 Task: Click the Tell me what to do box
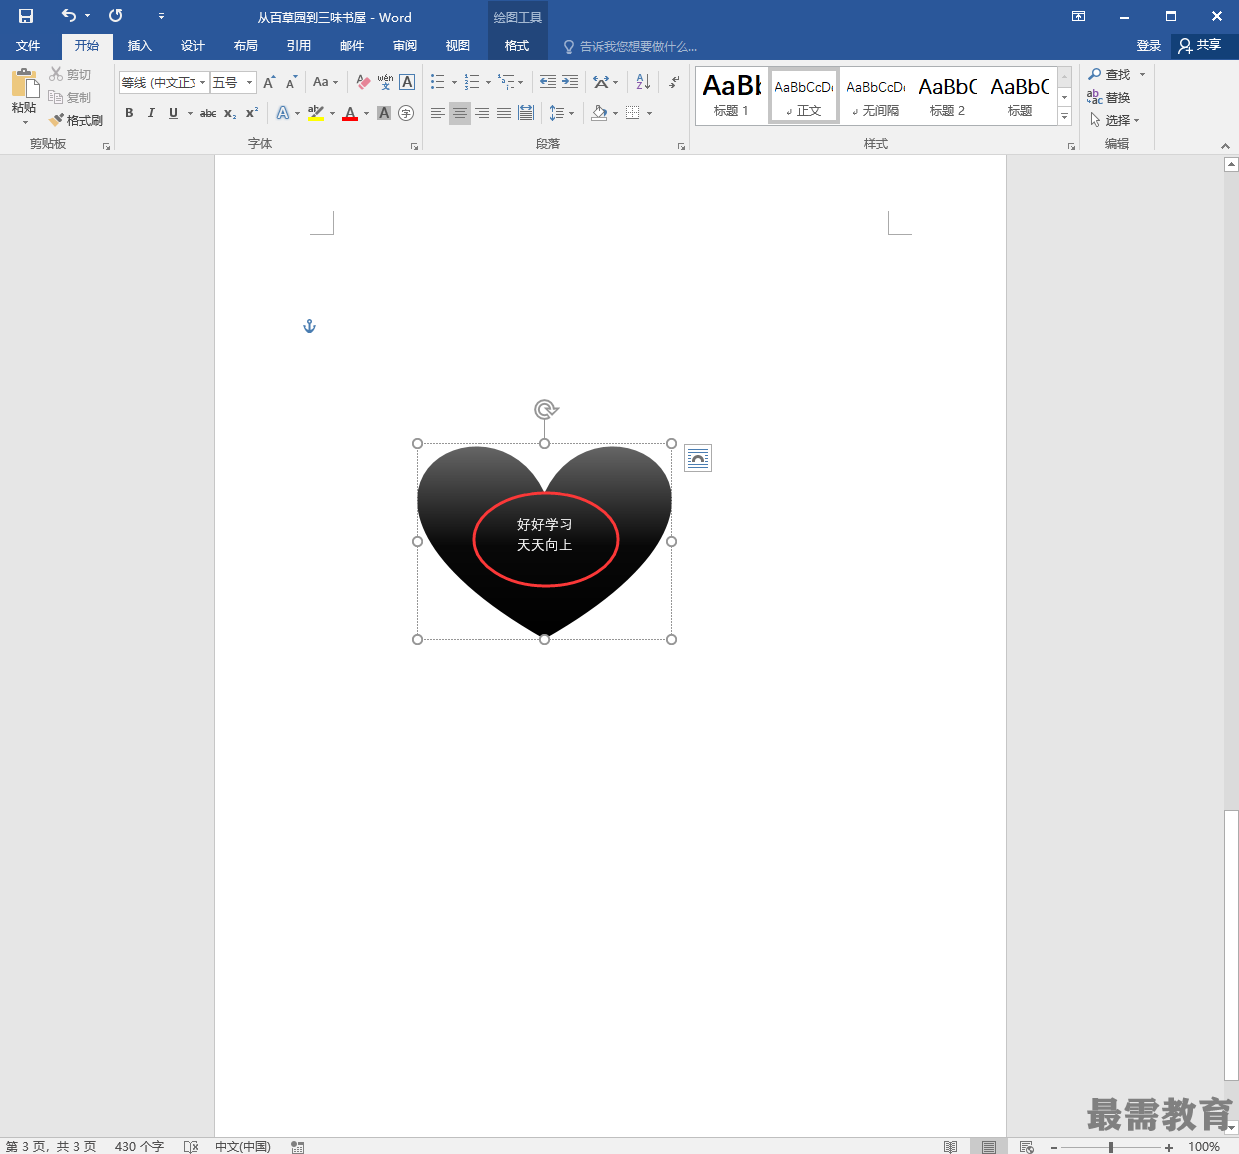click(x=630, y=46)
